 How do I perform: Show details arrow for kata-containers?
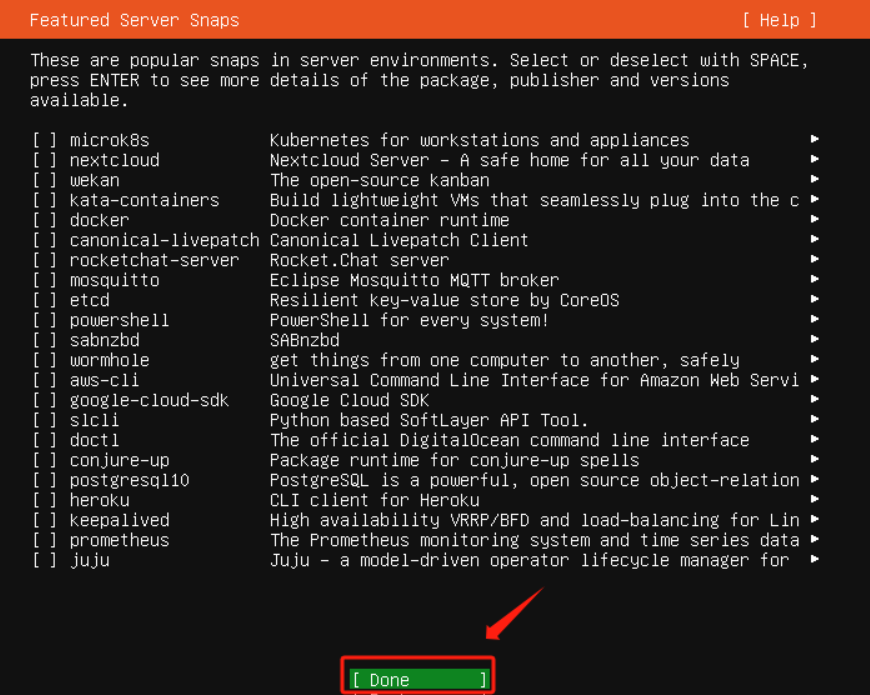pyautogui.click(x=815, y=199)
